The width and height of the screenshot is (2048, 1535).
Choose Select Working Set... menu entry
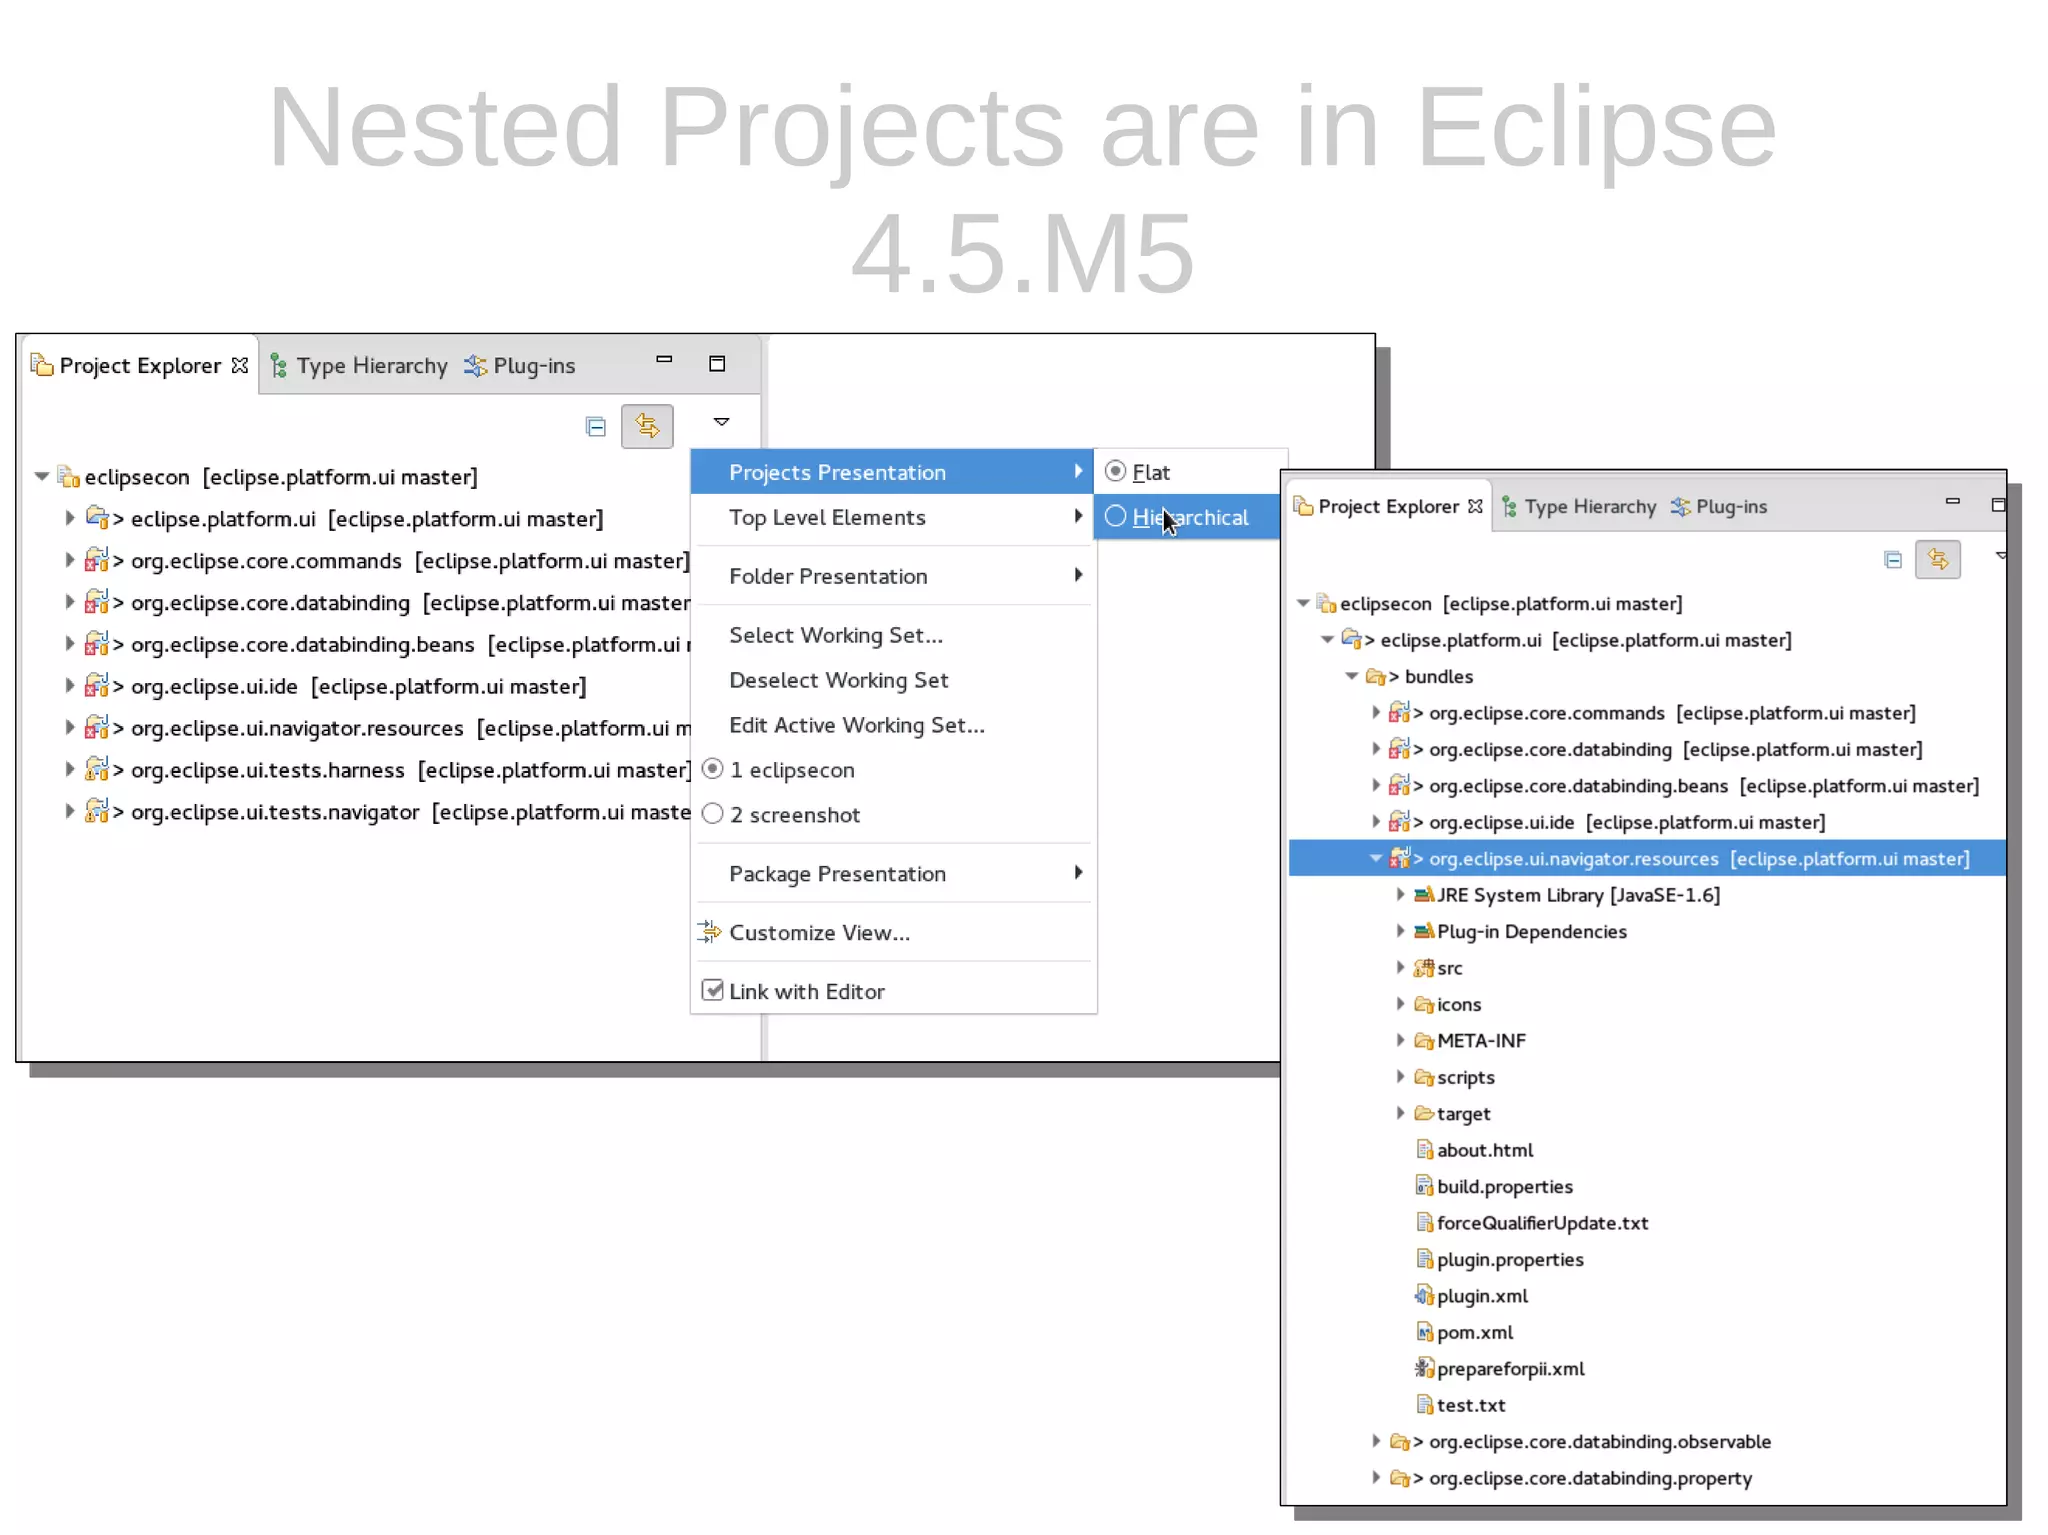[892, 635]
